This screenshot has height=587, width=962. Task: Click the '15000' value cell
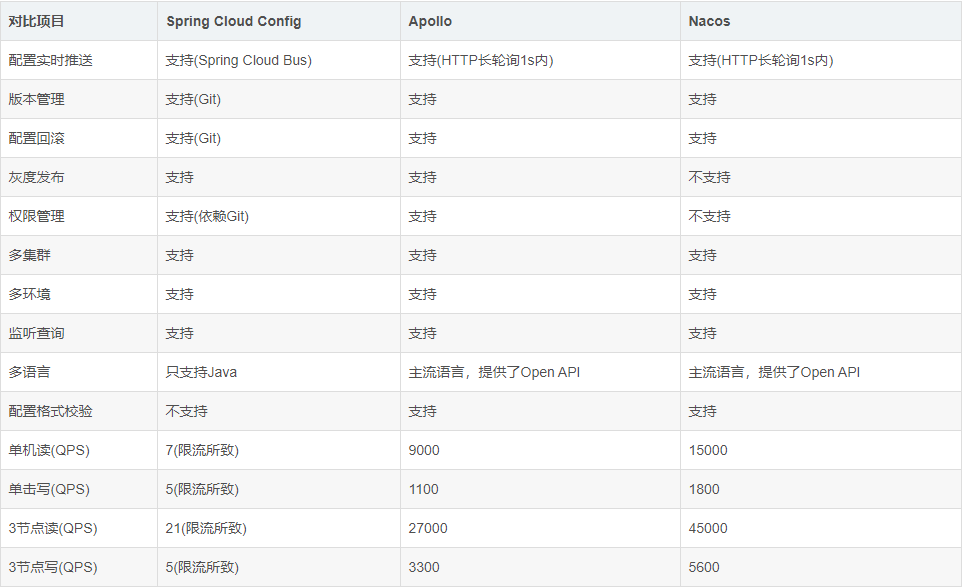tap(708, 450)
